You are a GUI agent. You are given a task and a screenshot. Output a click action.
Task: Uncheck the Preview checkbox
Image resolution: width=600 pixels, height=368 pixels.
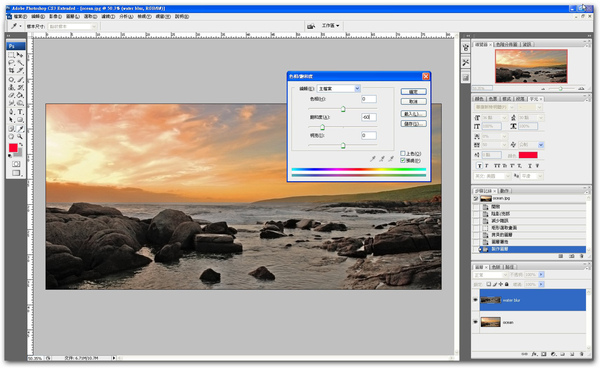403,160
